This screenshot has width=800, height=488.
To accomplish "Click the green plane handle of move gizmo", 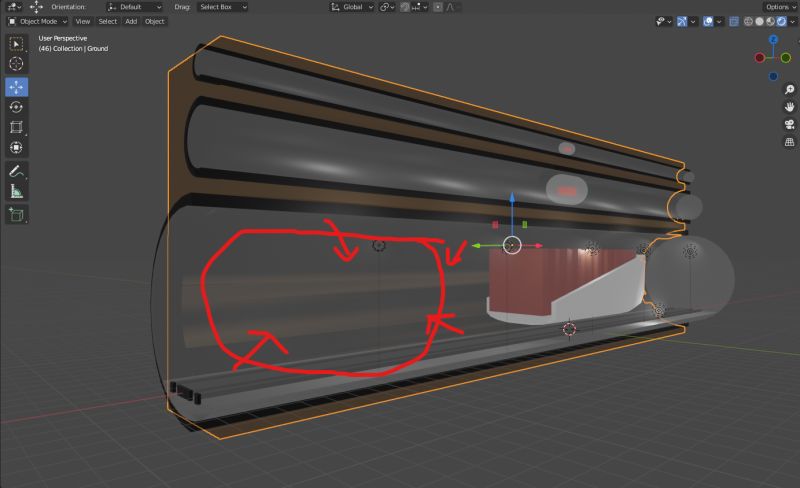I will click(524, 224).
